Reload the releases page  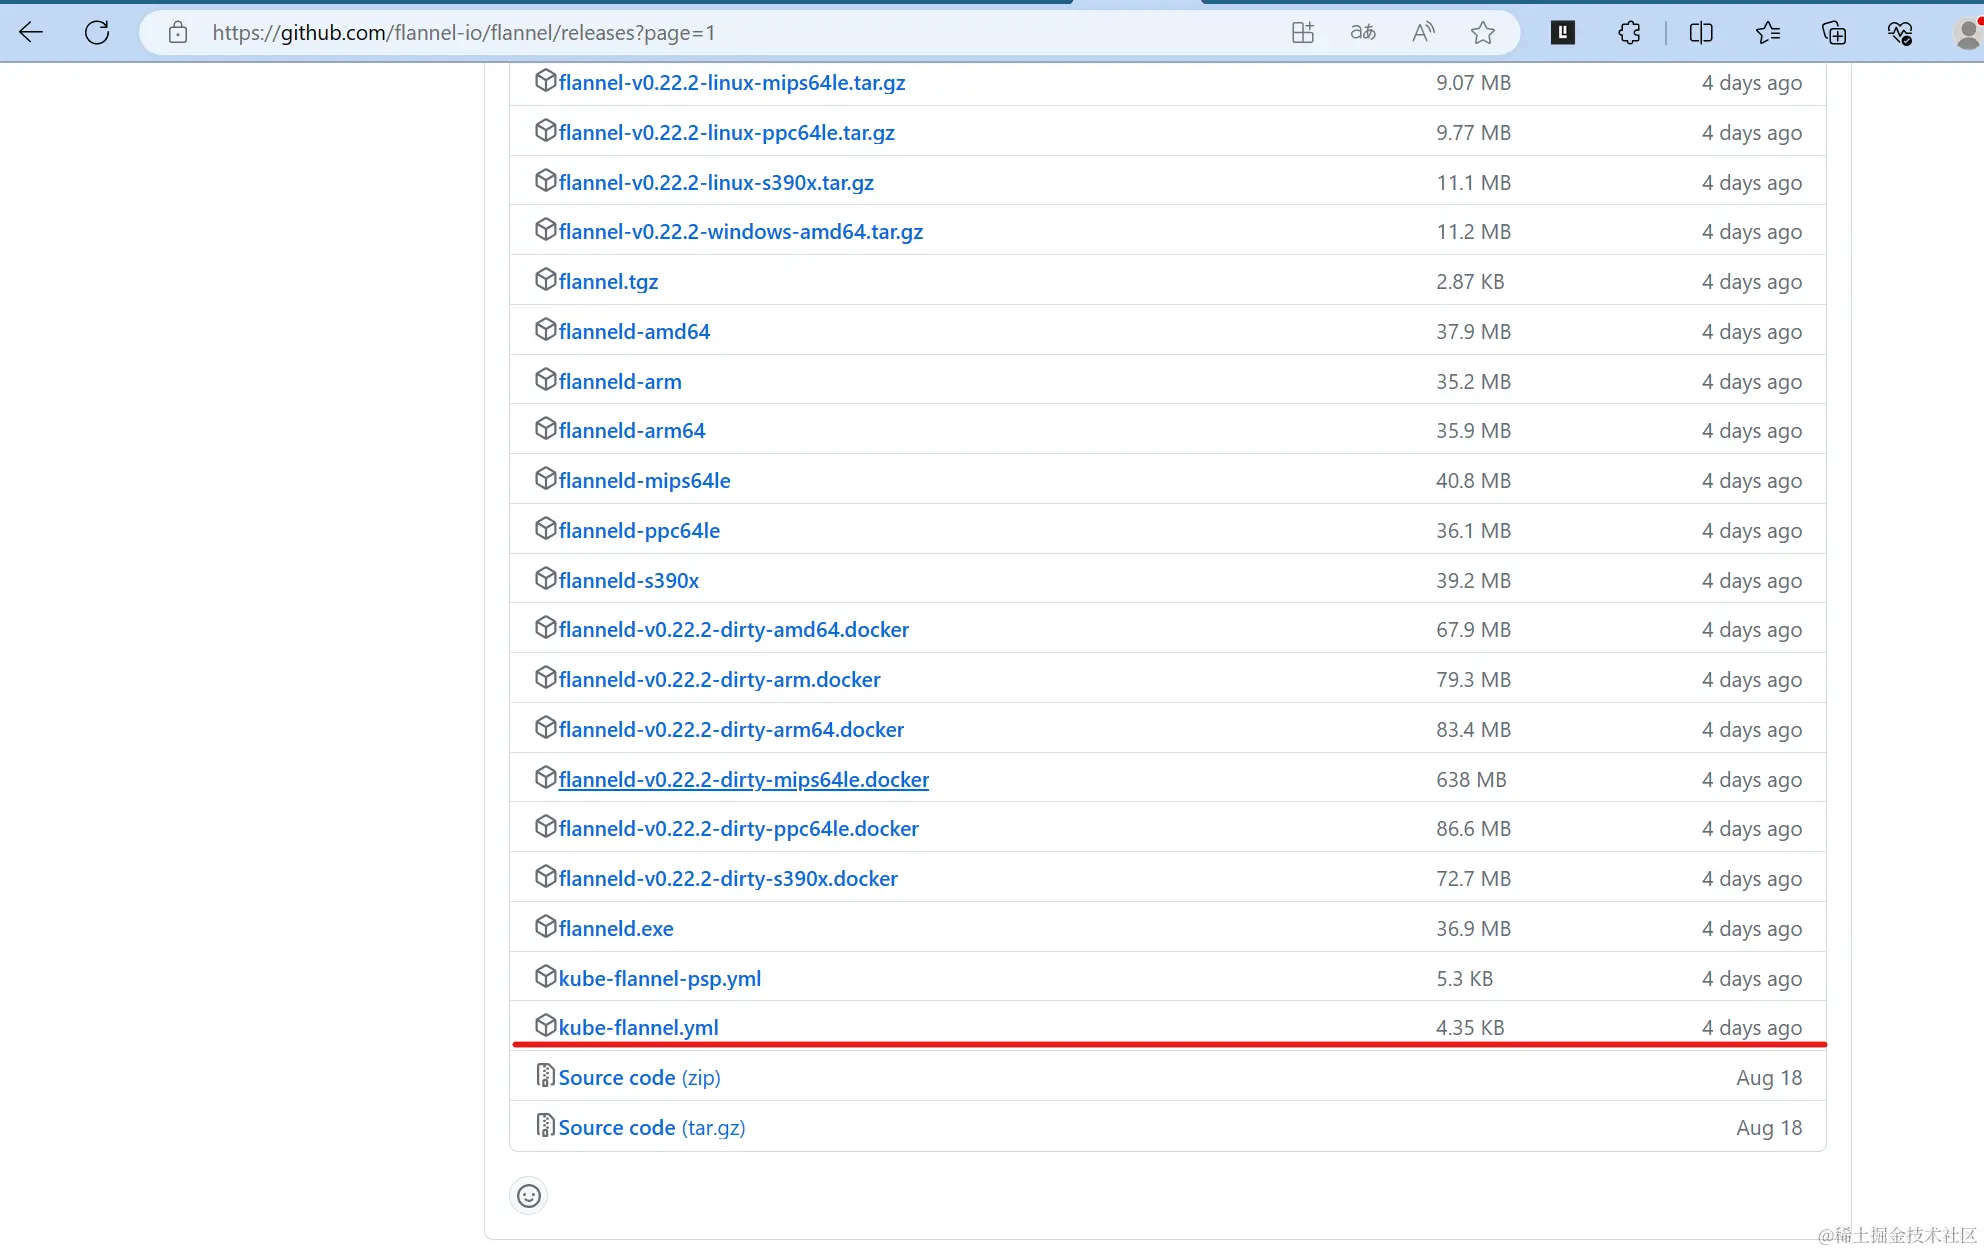(97, 33)
